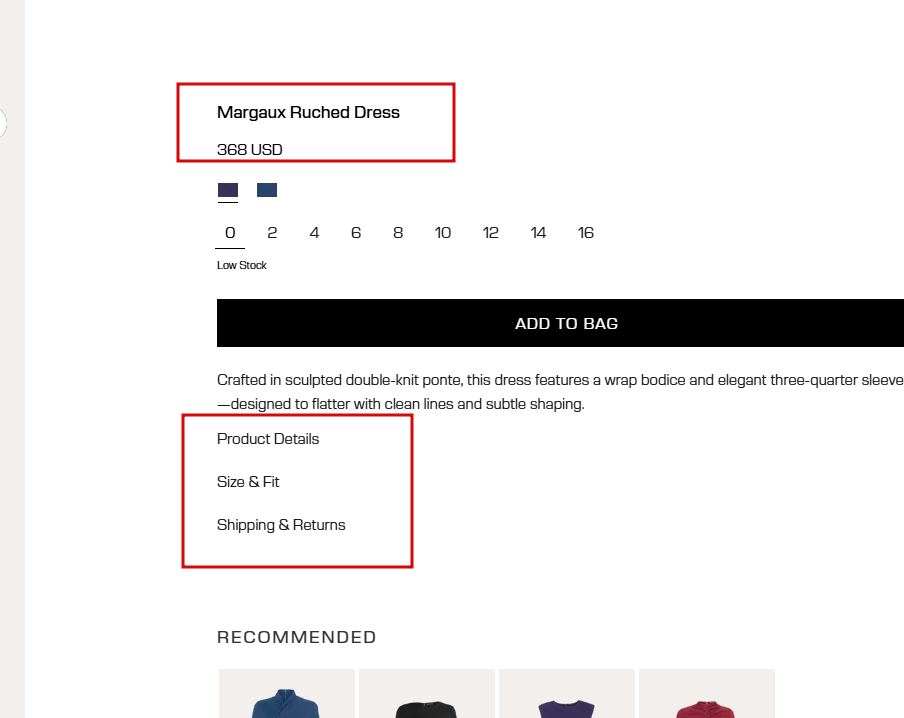Choose size 2
This screenshot has width=904, height=718.
coord(272,233)
